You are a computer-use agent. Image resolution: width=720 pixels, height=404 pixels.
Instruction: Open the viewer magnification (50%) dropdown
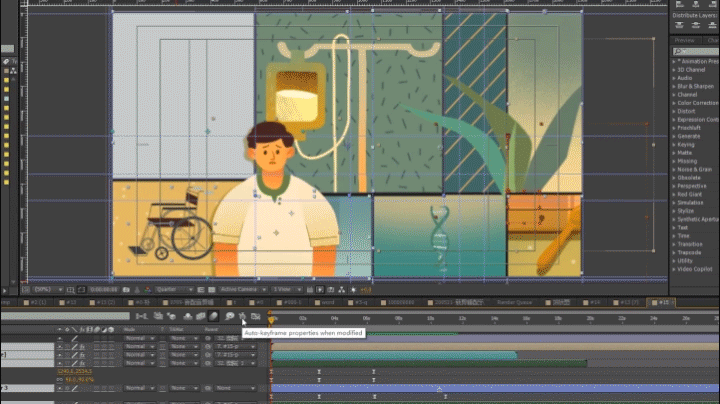48,290
